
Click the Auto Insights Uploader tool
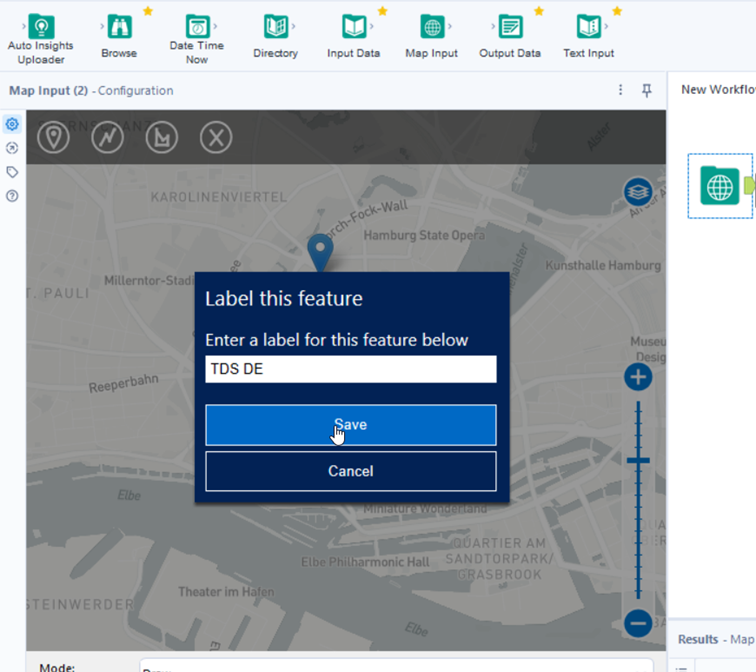tap(41, 27)
